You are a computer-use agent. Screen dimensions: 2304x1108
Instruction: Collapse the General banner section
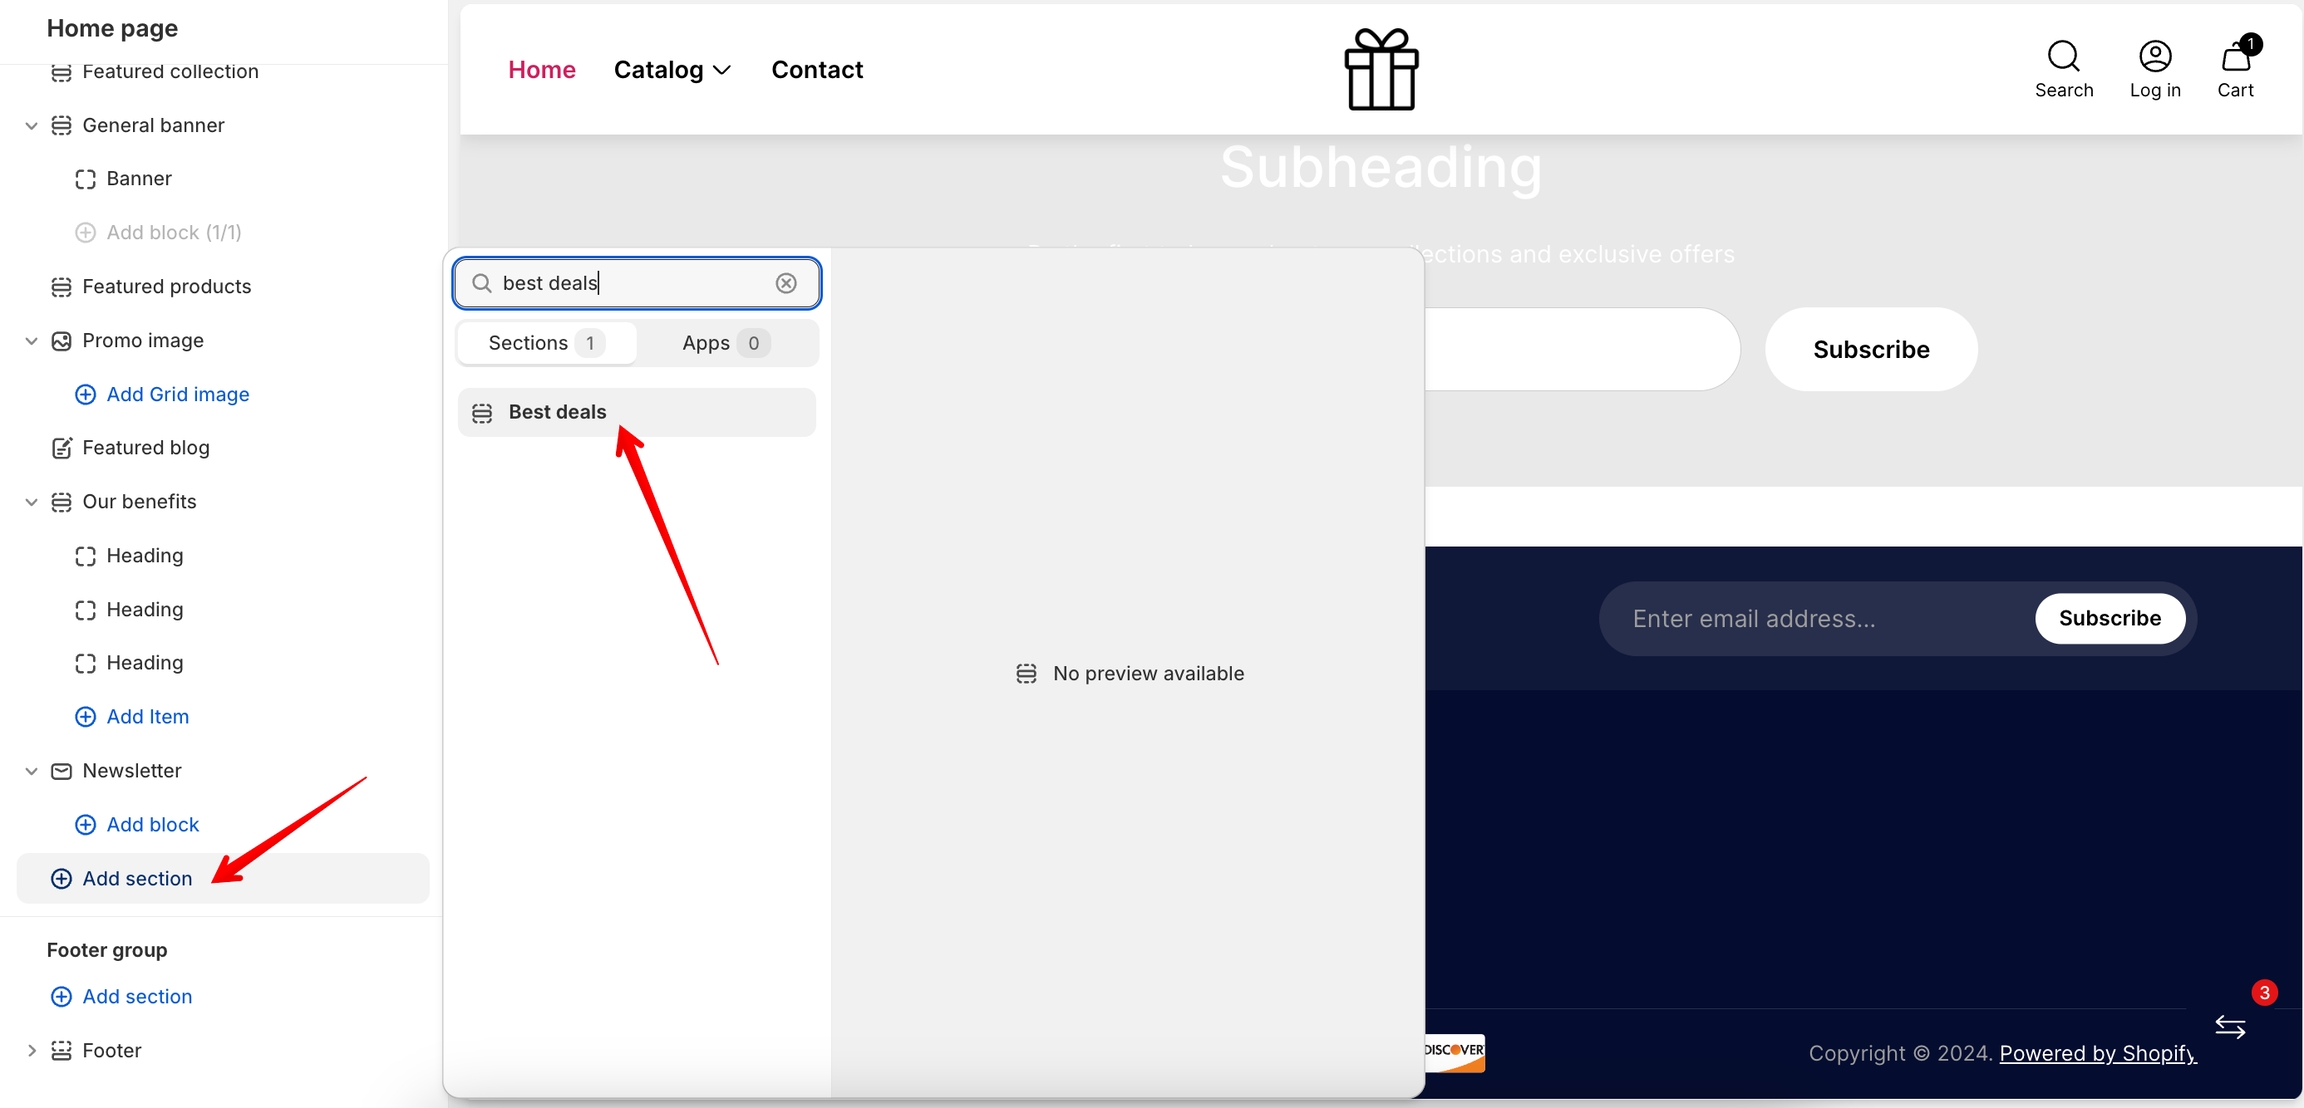coord(31,126)
